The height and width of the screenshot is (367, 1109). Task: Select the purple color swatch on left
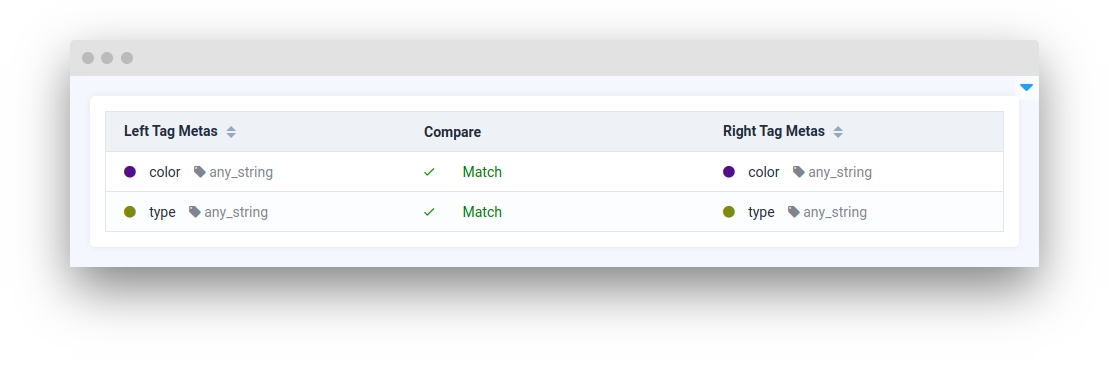pyautogui.click(x=130, y=172)
